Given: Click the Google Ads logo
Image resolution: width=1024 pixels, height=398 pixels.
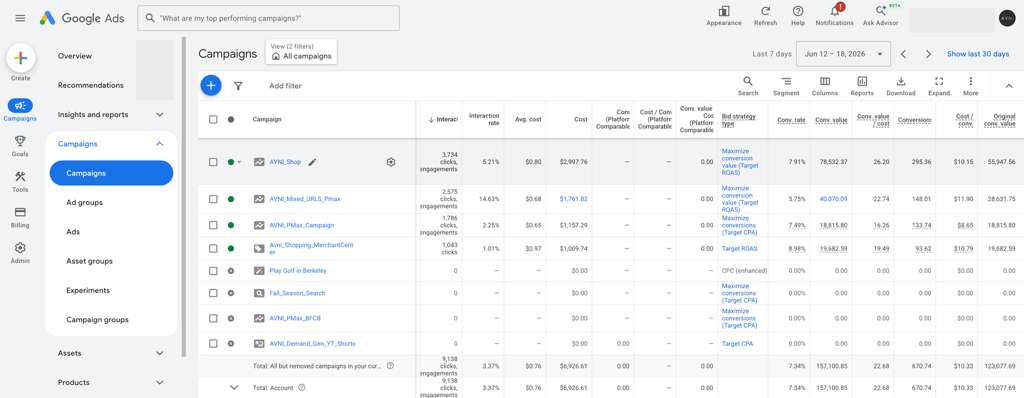Looking at the screenshot, I should pos(82,18).
